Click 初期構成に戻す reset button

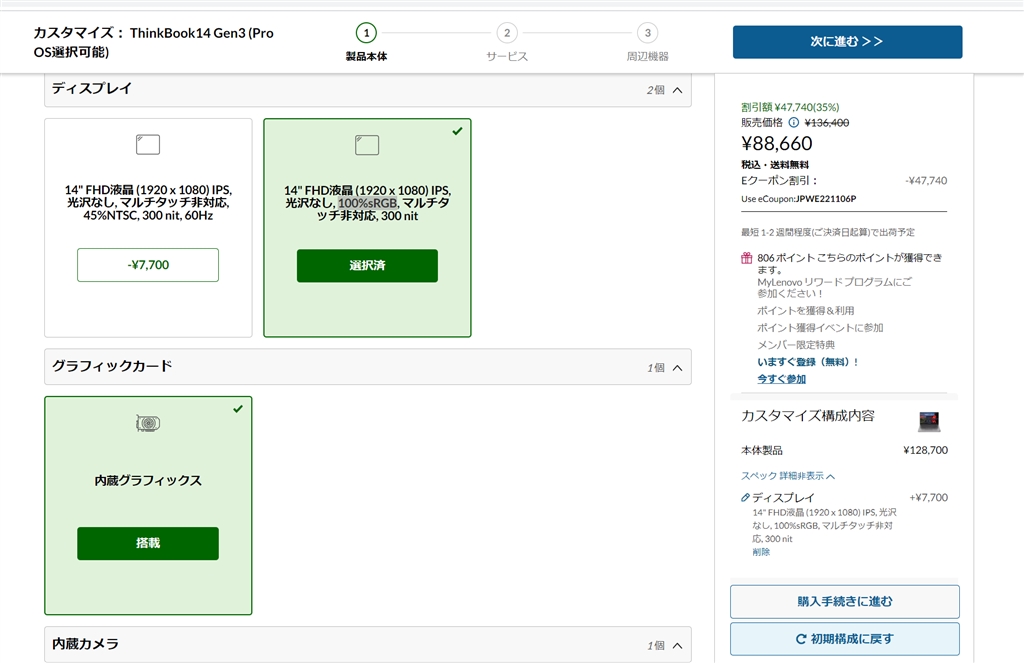844,639
